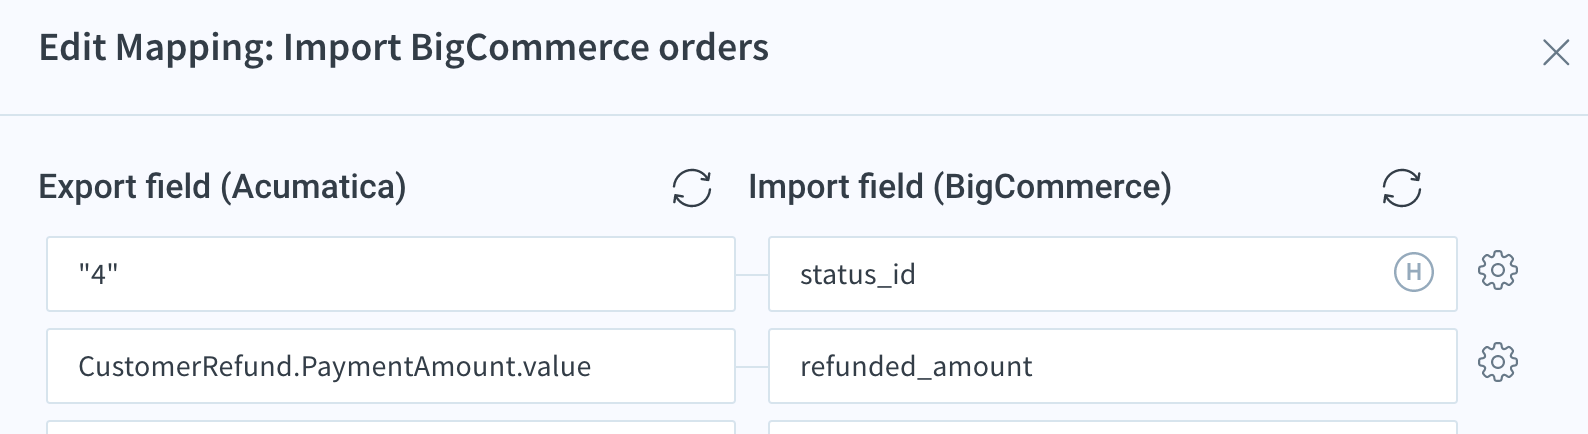Select the CustomerRefund.PaymentAmount.value export field
The height and width of the screenshot is (434, 1588).
click(x=391, y=366)
